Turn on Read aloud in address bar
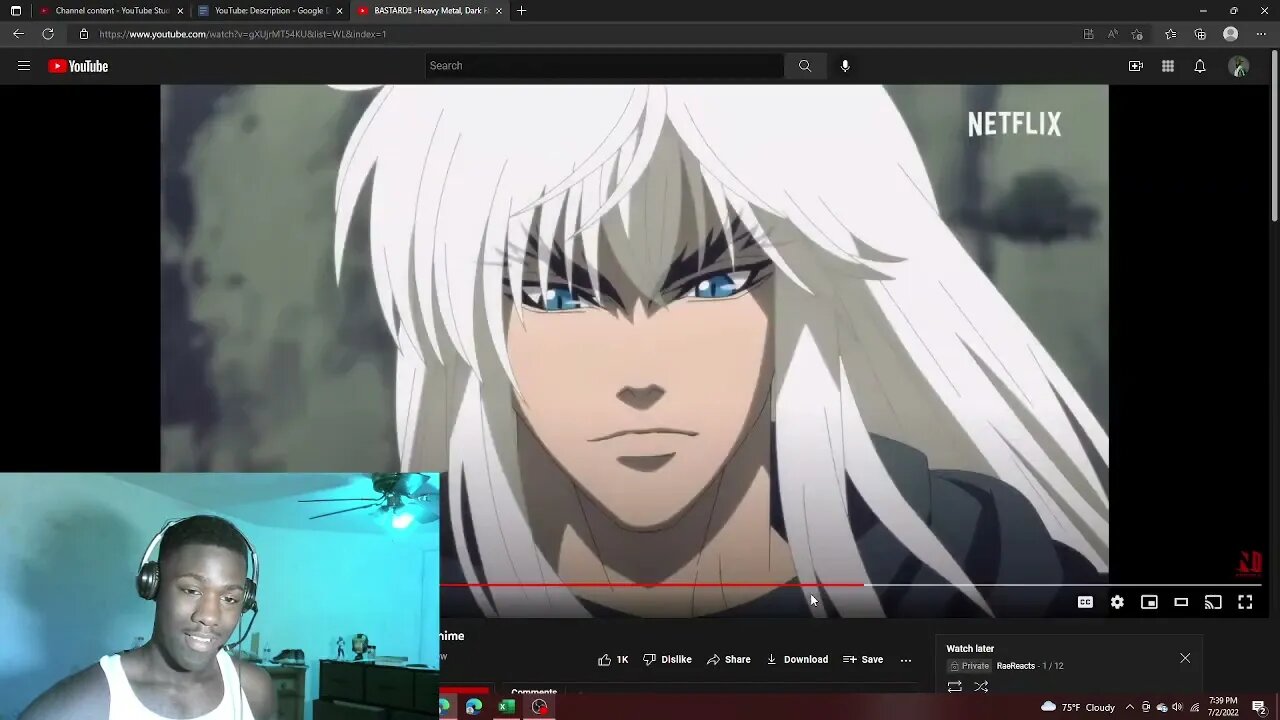This screenshot has height=720, width=1280. pyautogui.click(x=1113, y=34)
